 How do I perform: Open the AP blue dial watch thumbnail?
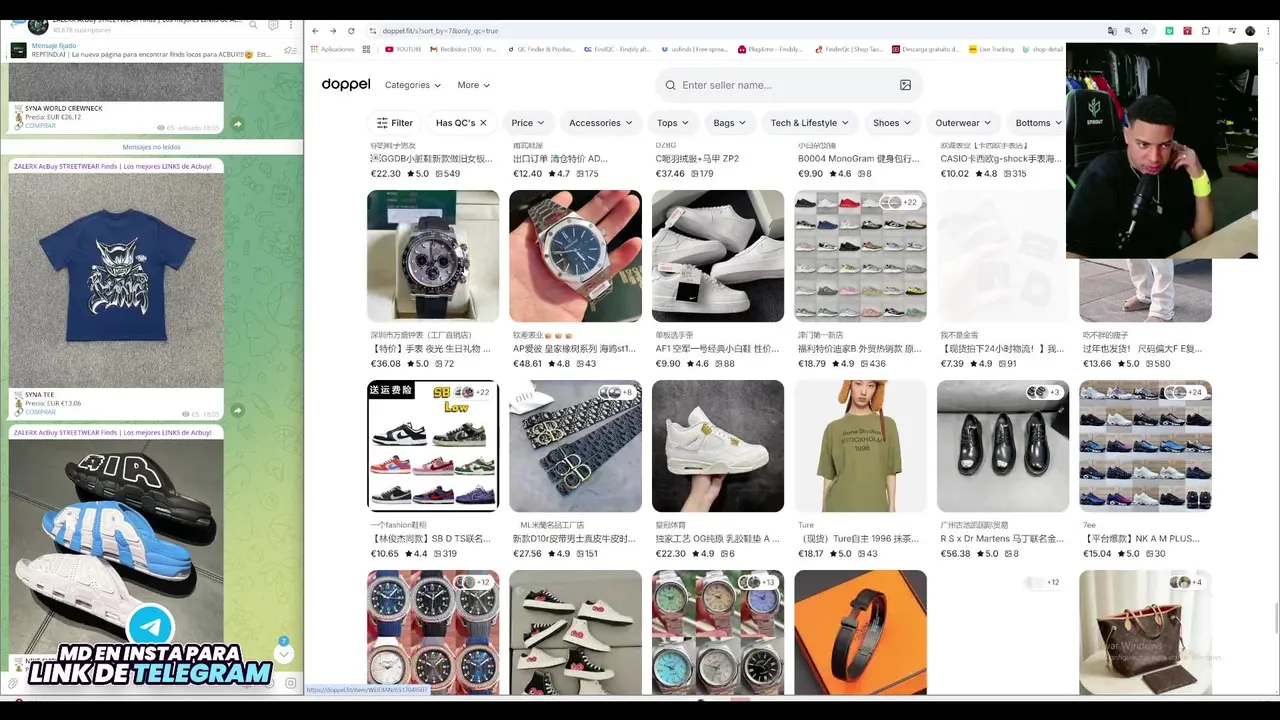(x=575, y=256)
